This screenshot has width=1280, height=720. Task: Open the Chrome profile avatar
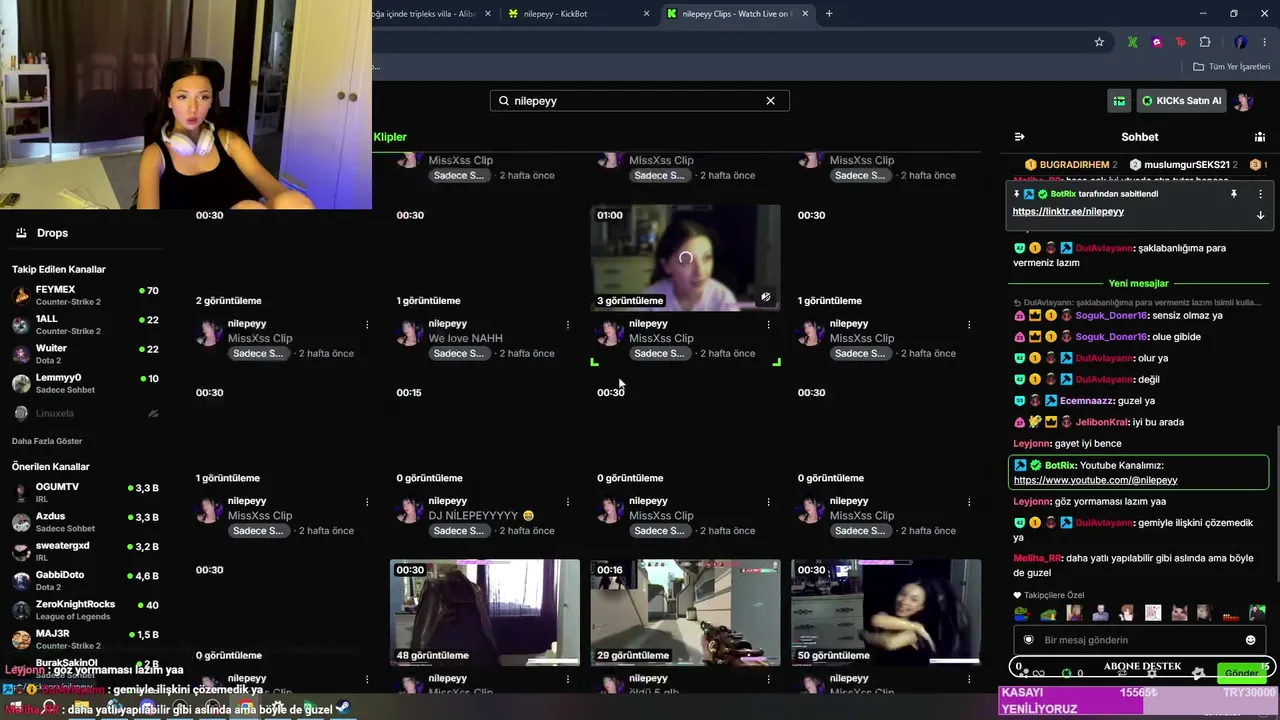click(1240, 42)
